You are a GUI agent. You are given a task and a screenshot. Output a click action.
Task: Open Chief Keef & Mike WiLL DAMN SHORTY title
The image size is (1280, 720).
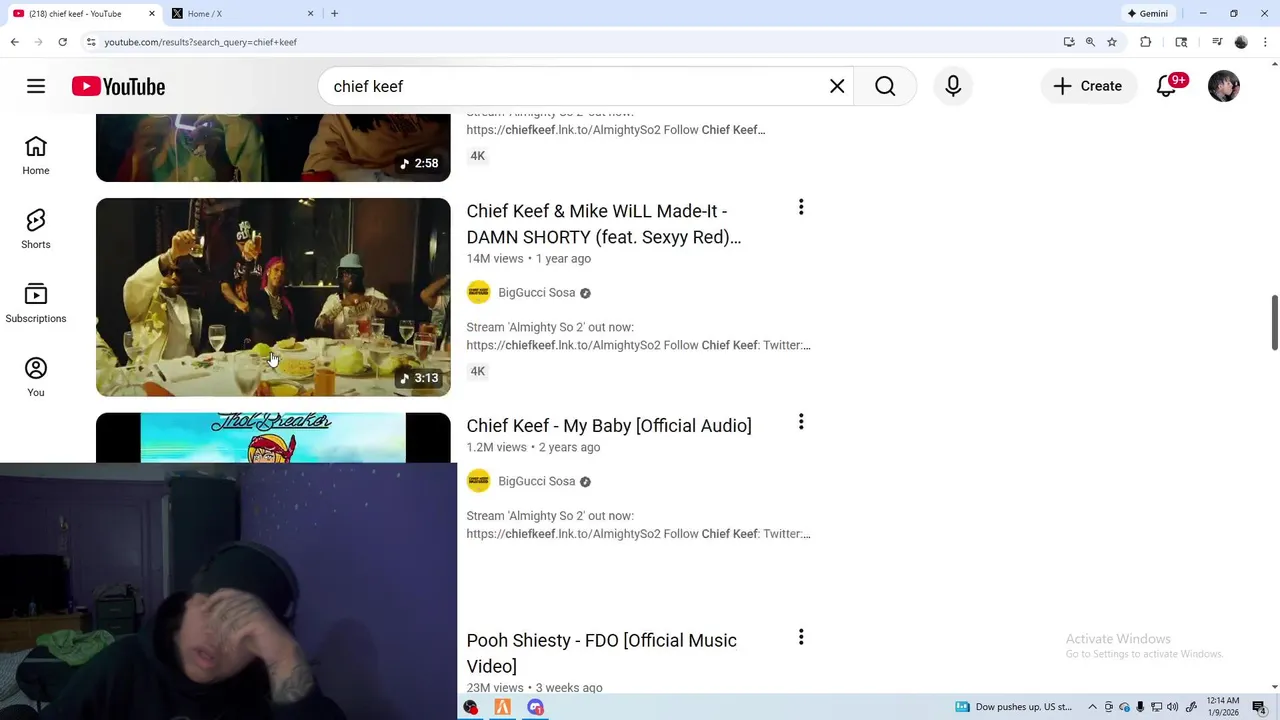(x=604, y=224)
